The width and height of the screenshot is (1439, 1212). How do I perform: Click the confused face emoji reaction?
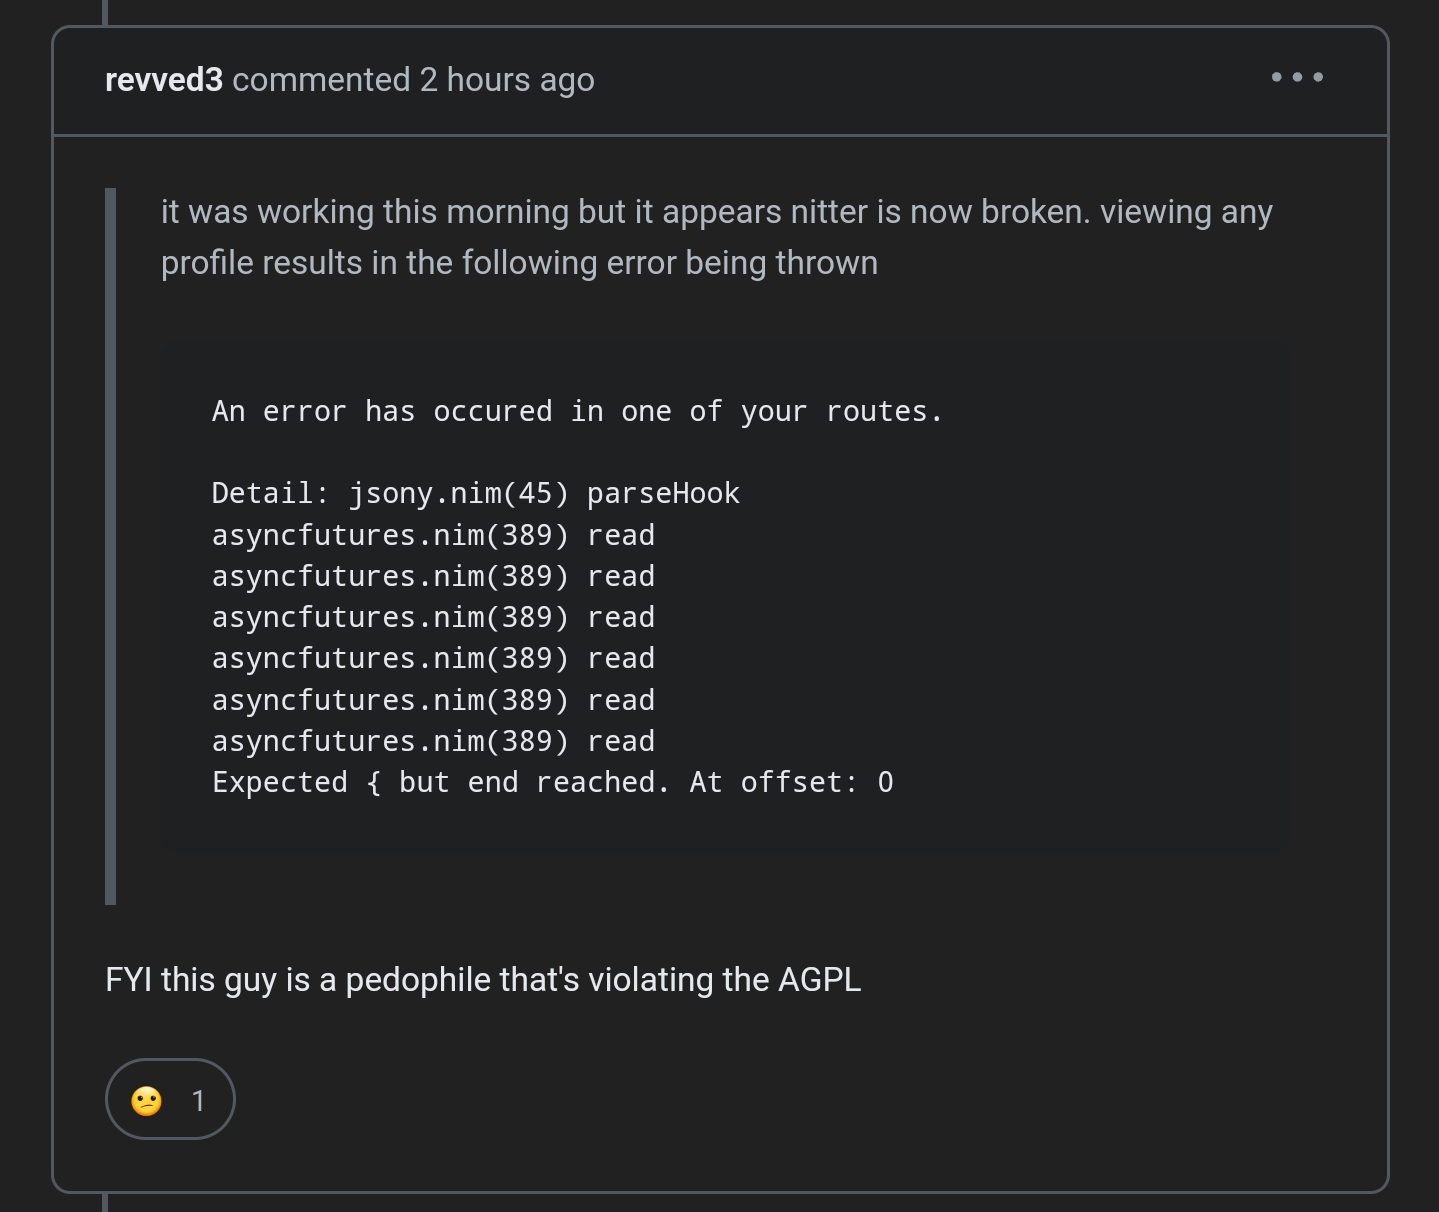147,1100
